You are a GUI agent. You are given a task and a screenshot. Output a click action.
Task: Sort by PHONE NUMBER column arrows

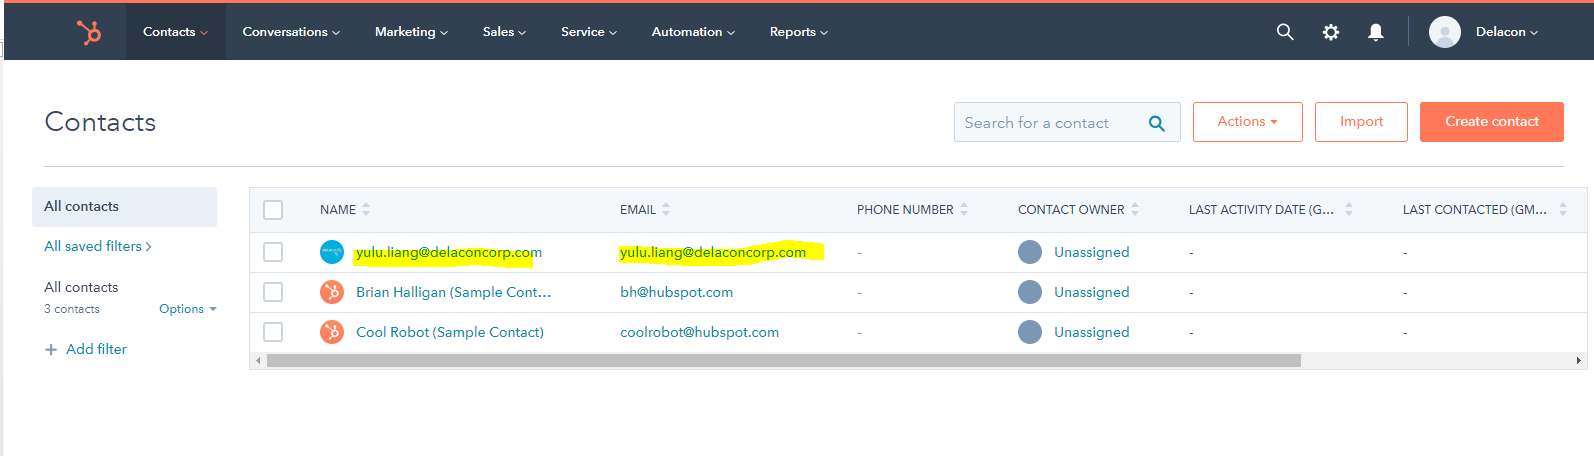pyautogui.click(x=964, y=209)
